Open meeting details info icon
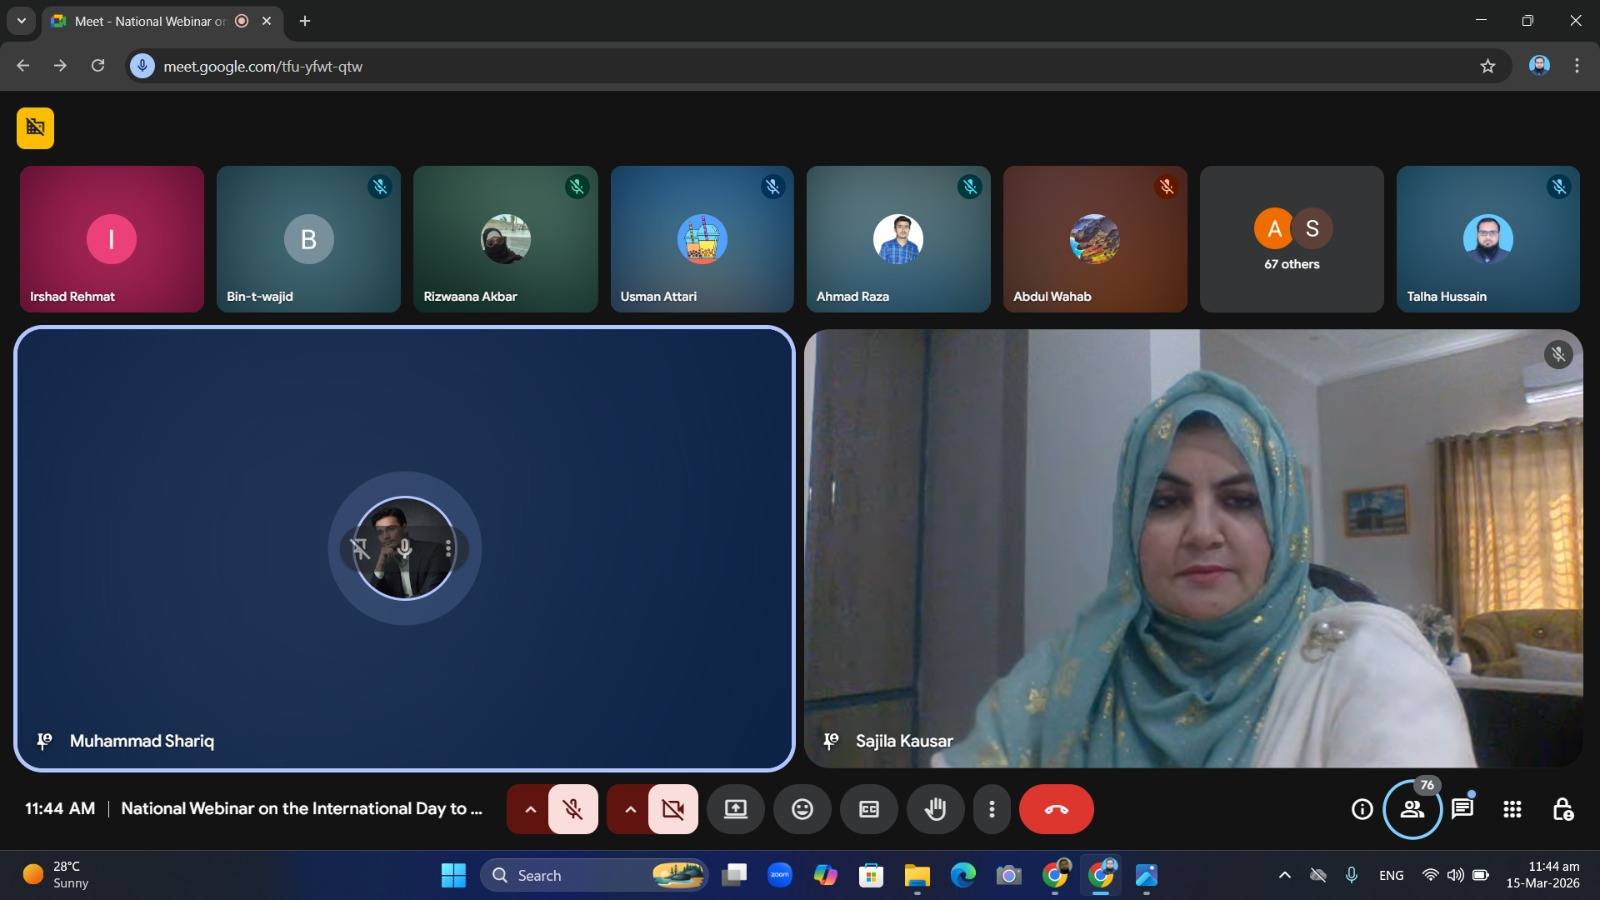Viewport: 1600px width, 900px height. tap(1362, 809)
